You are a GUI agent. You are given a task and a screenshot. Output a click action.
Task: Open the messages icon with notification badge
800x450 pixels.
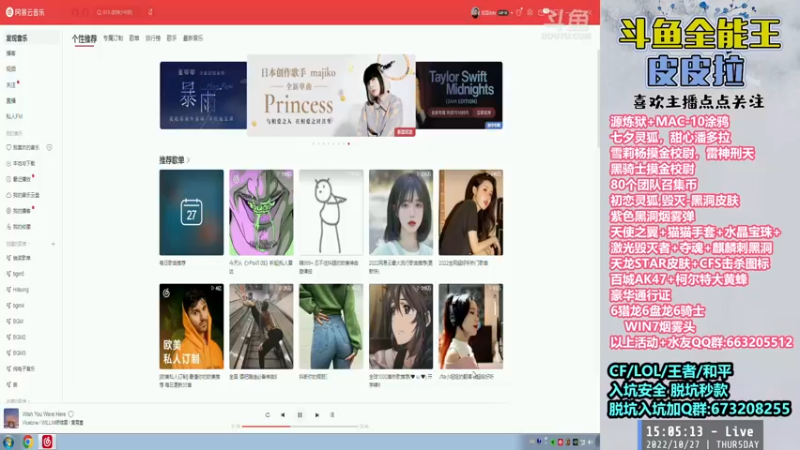click(542, 12)
